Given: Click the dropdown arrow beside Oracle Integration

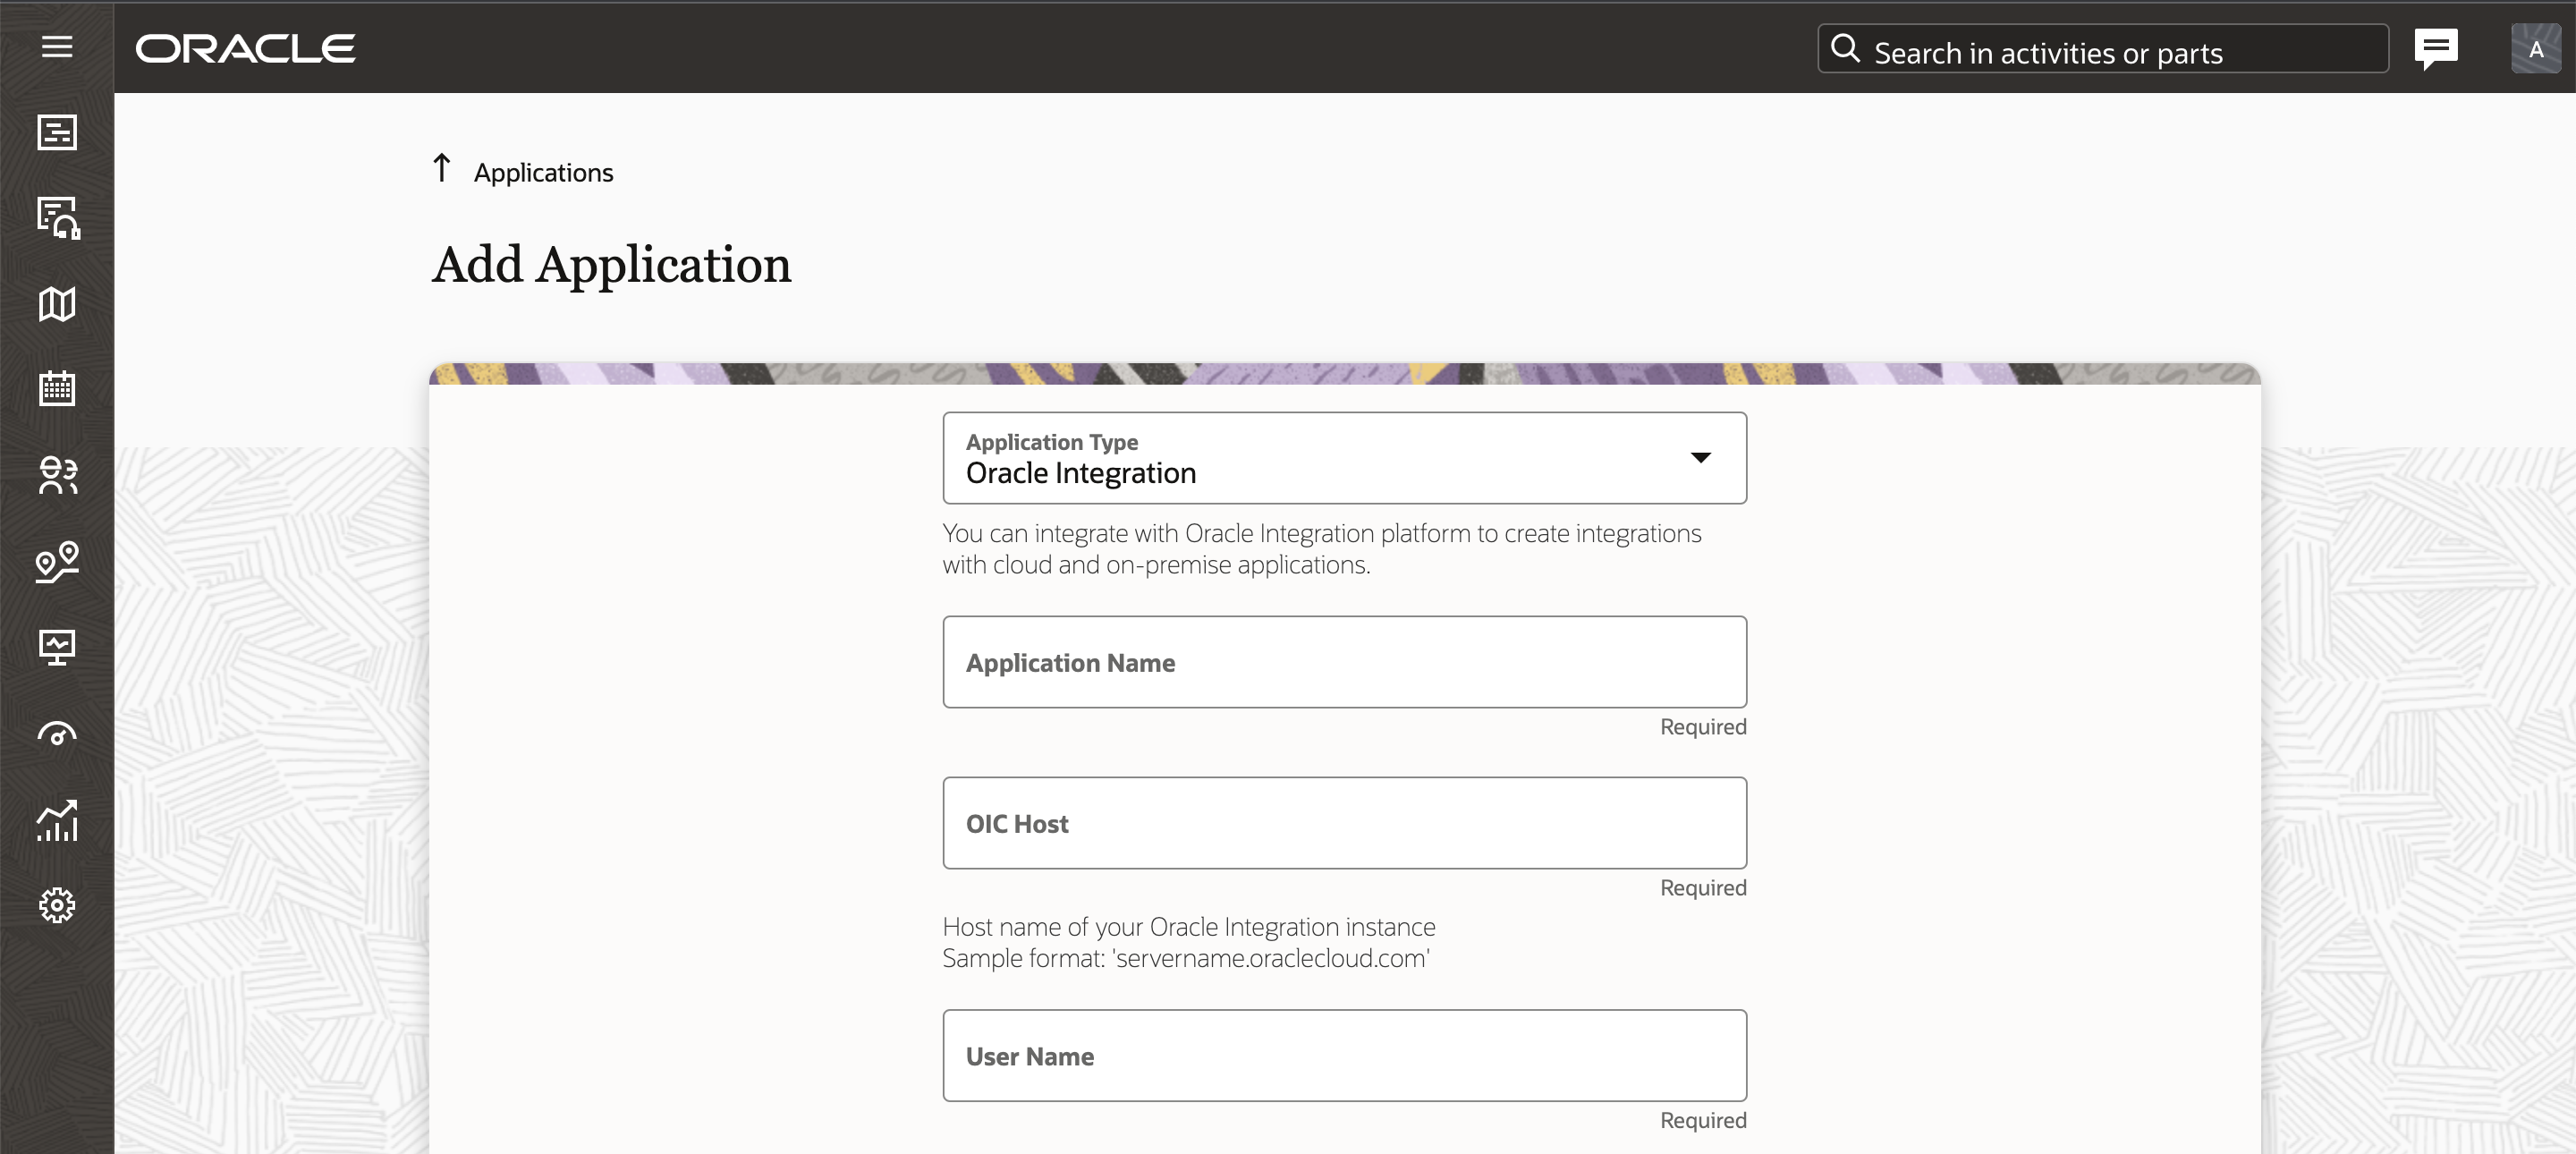Looking at the screenshot, I should coord(1700,458).
